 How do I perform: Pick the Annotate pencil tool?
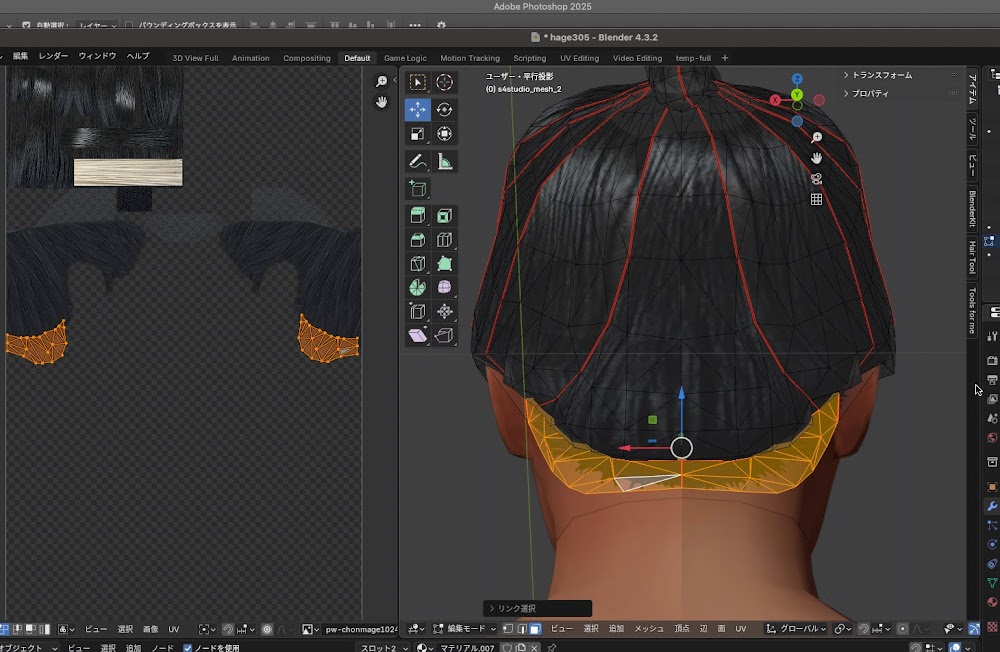pos(418,161)
